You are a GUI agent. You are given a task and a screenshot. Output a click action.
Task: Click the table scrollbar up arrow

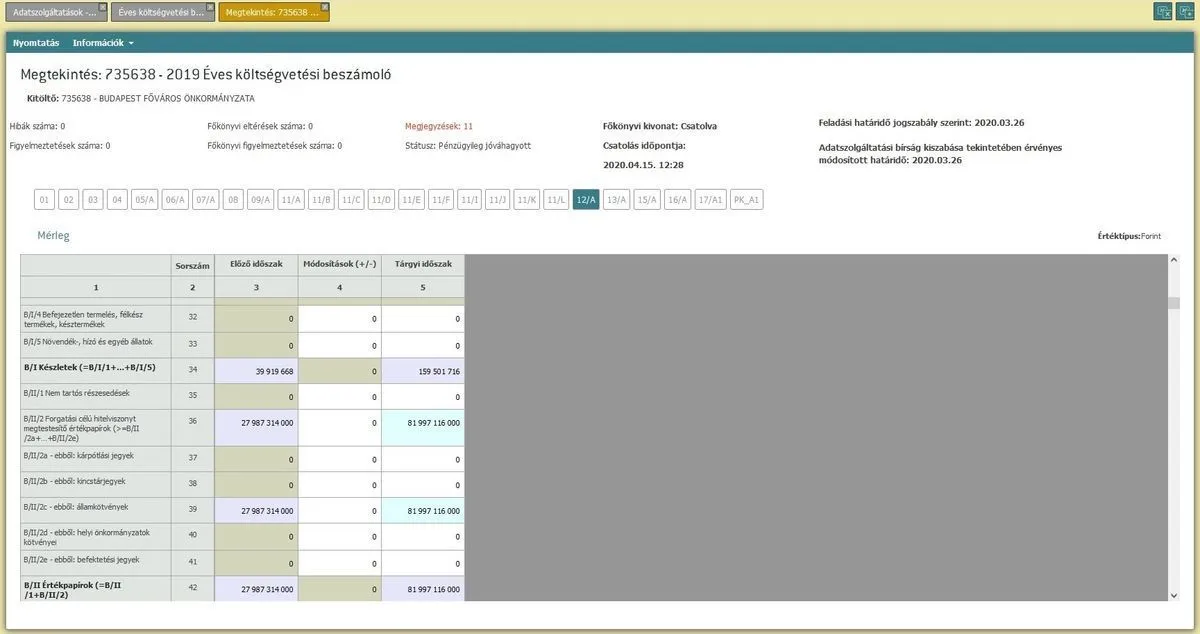point(1173,261)
